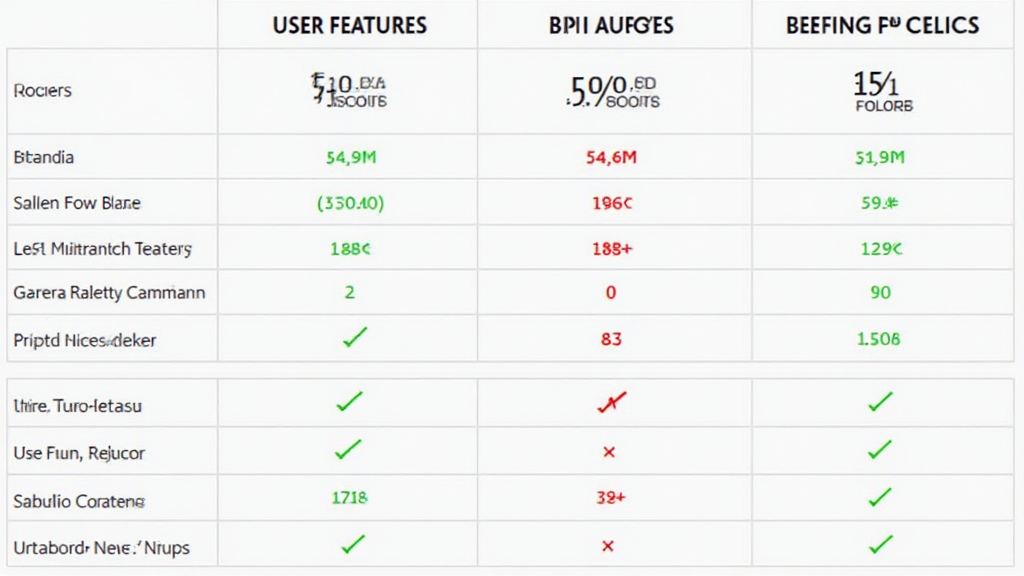Click User Features checkmark in Use Fiun, Rejucor row
Image resolution: width=1024 pixels, height=576 pixels.
coord(348,450)
